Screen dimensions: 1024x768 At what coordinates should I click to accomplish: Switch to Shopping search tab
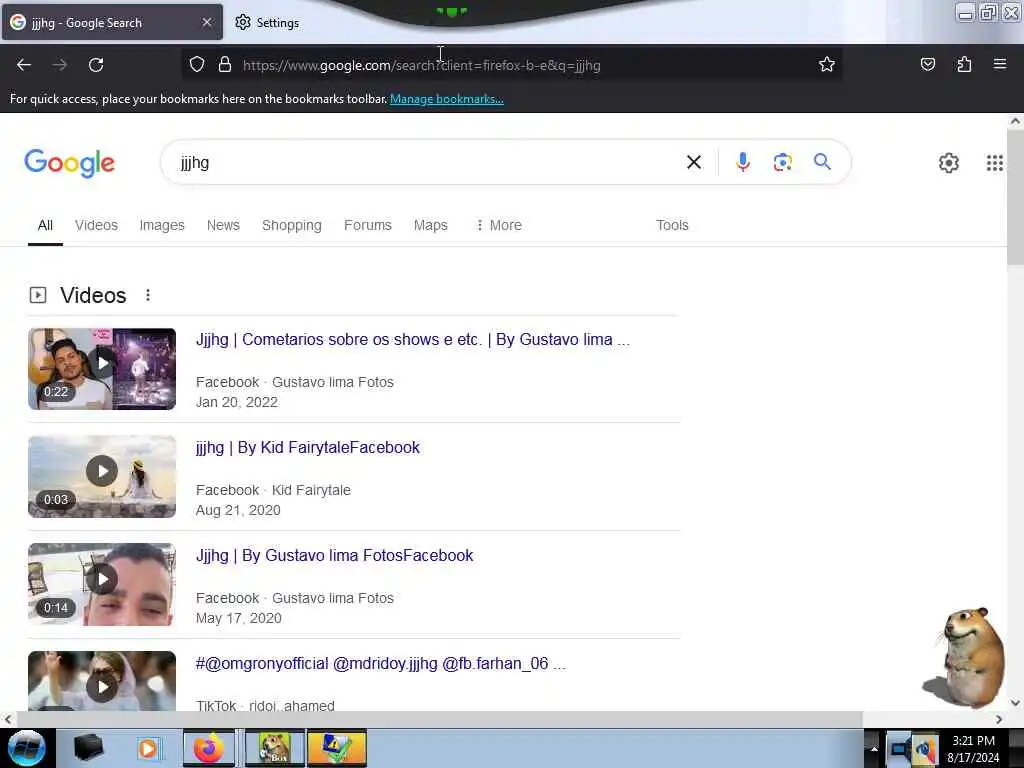point(292,225)
